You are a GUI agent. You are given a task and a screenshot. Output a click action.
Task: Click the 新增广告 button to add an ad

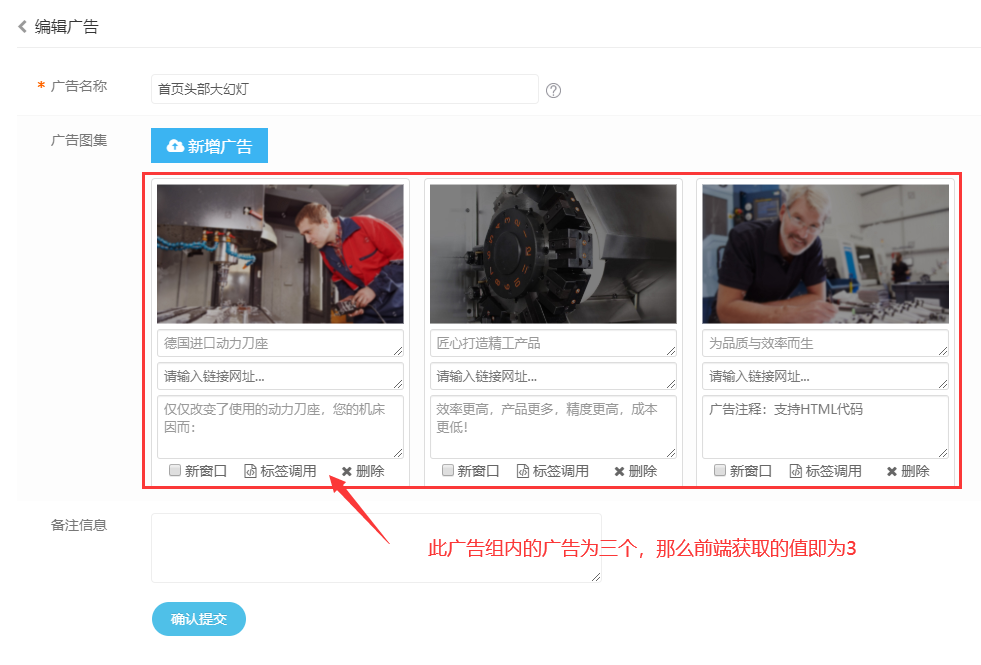click(209, 145)
